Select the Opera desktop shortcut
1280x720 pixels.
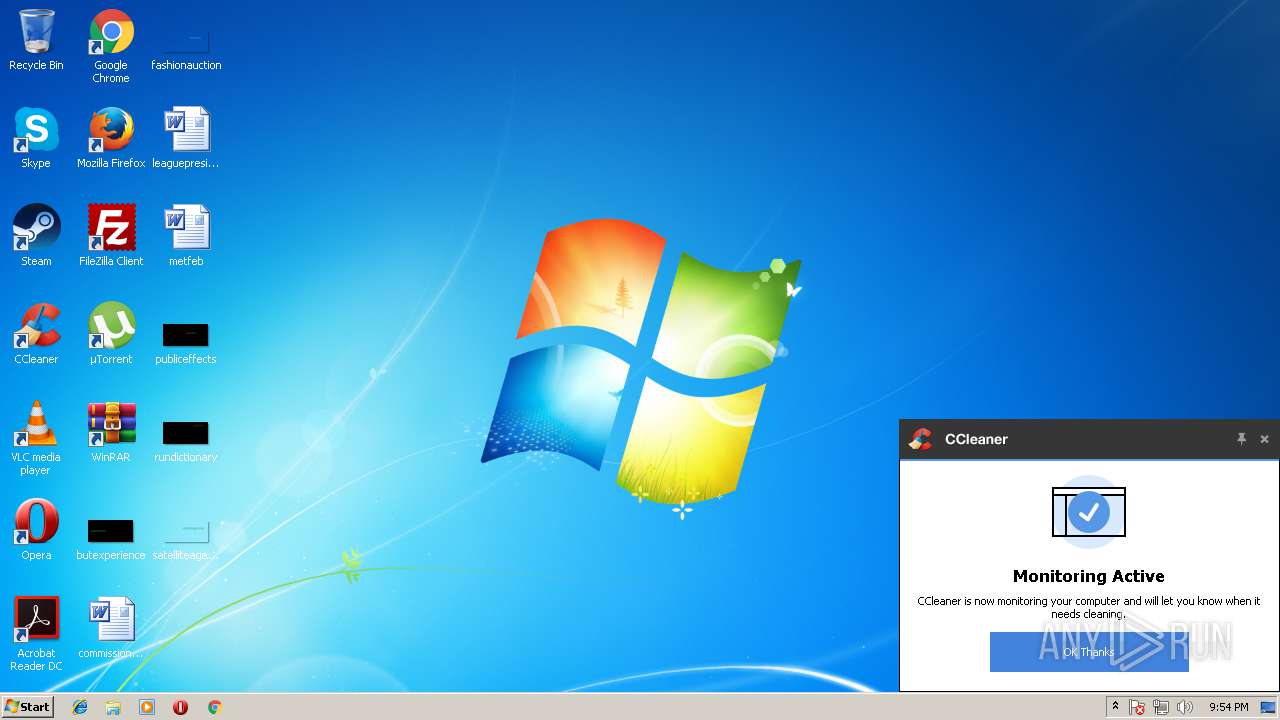[x=36, y=530]
